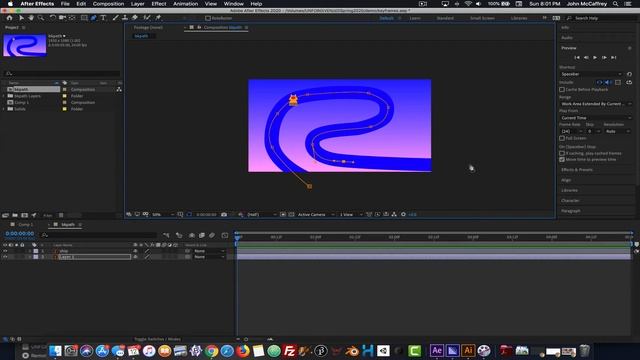The width and height of the screenshot is (640, 360).
Task: Open the Play From Current Time dropdown
Action: pyautogui.click(x=596, y=118)
